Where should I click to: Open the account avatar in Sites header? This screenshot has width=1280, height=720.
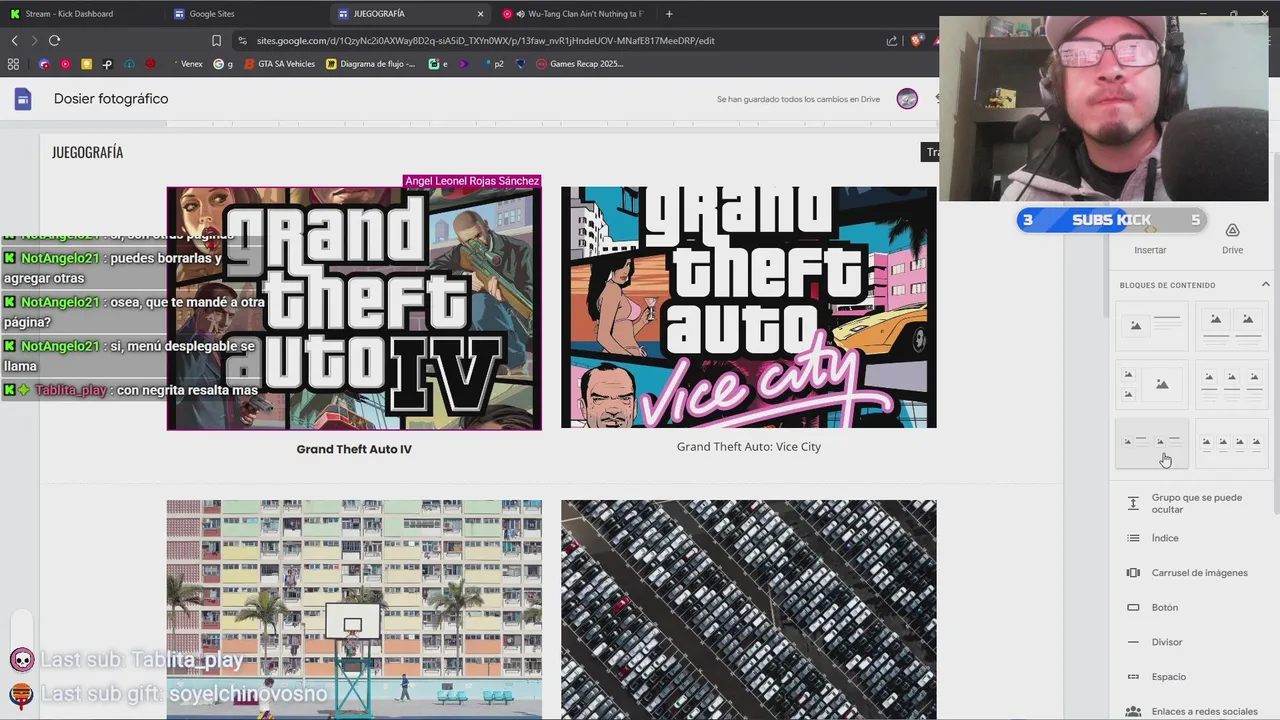point(907,99)
